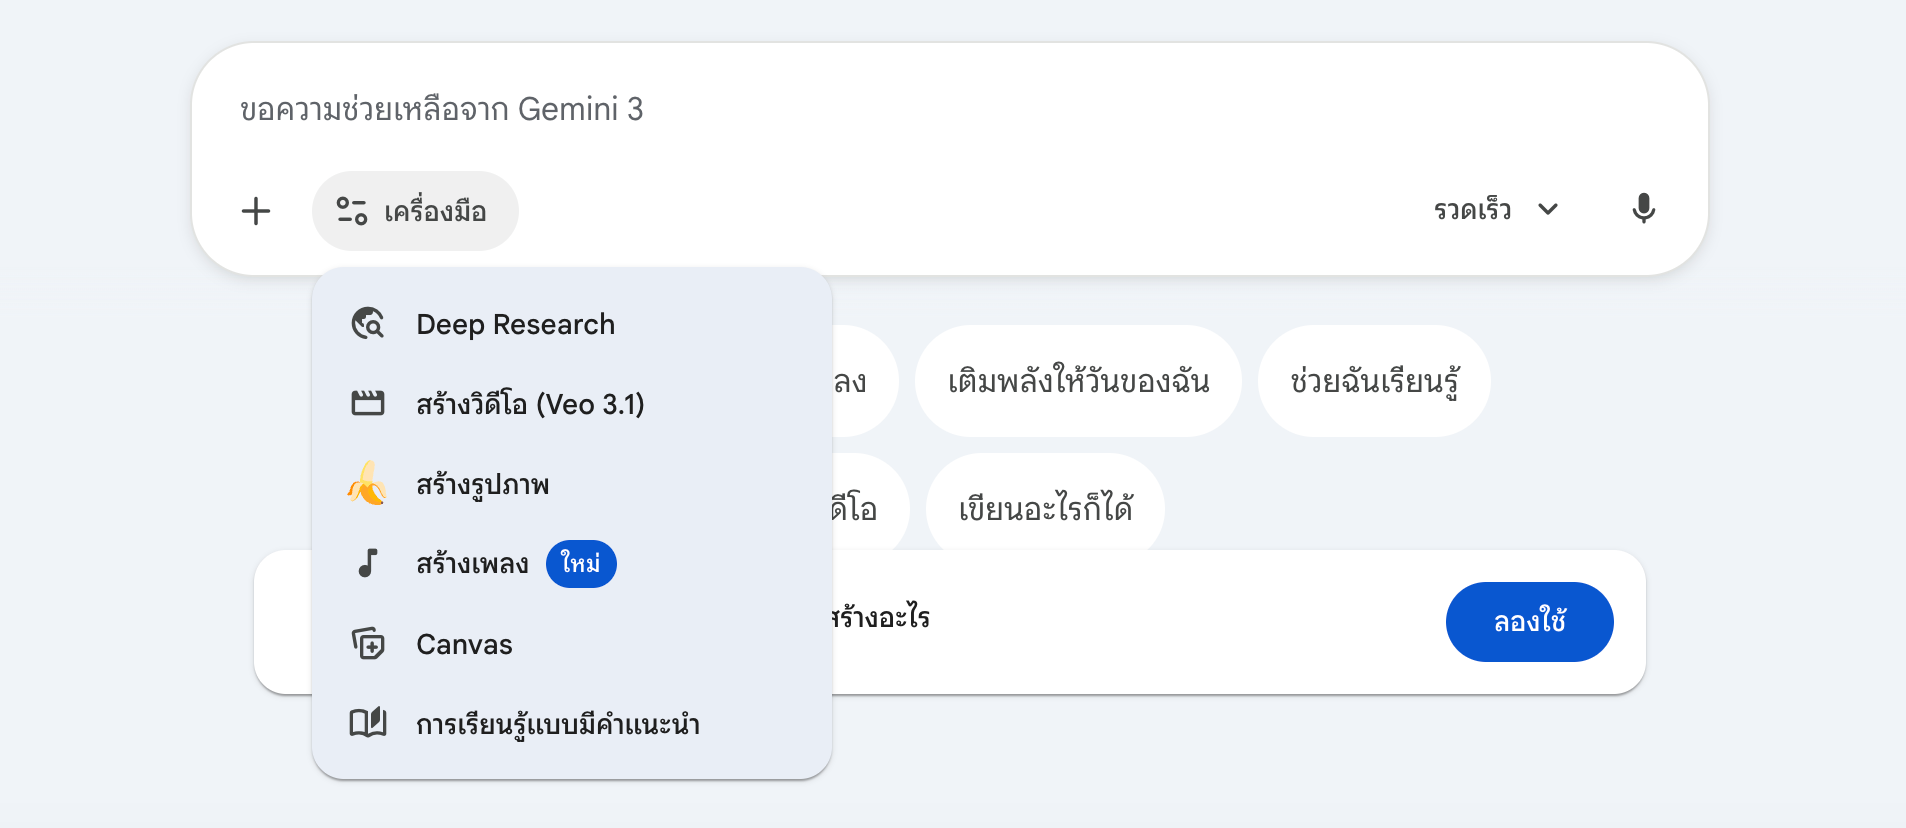
Task: Click the Deep Research globe icon
Action: (x=368, y=324)
